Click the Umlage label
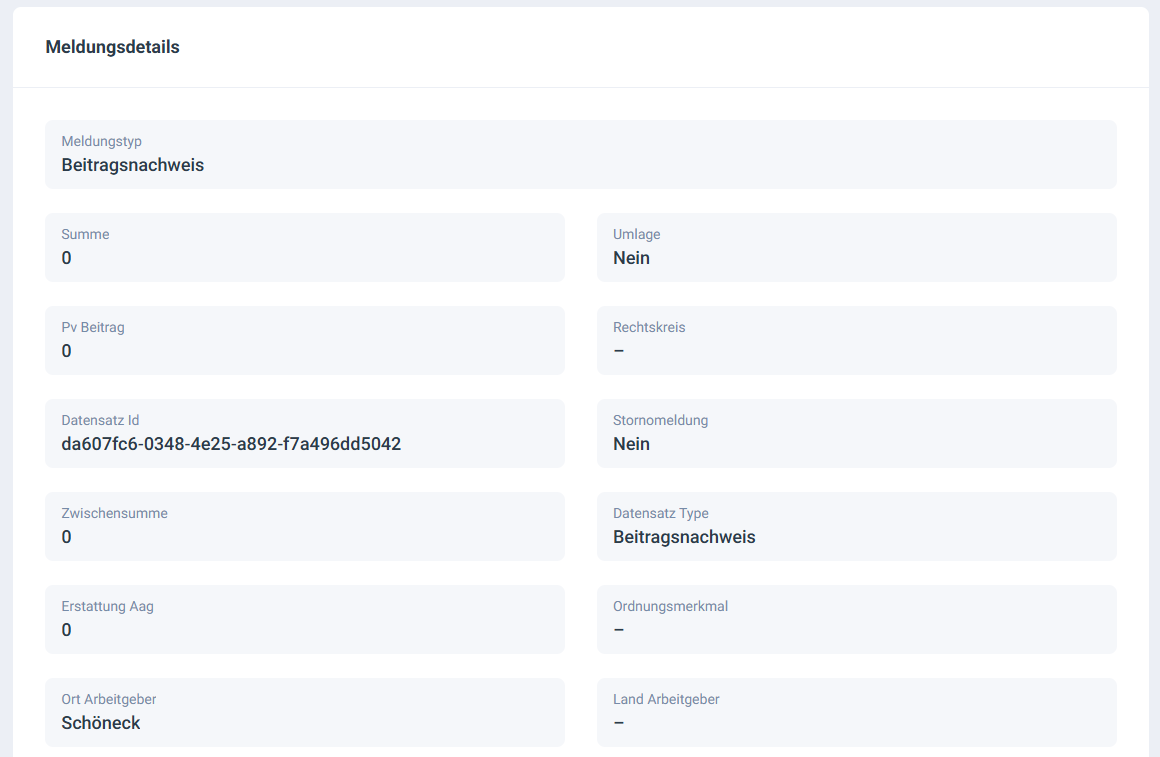Screen dimensions: 1160x757 click(x=636, y=235)
